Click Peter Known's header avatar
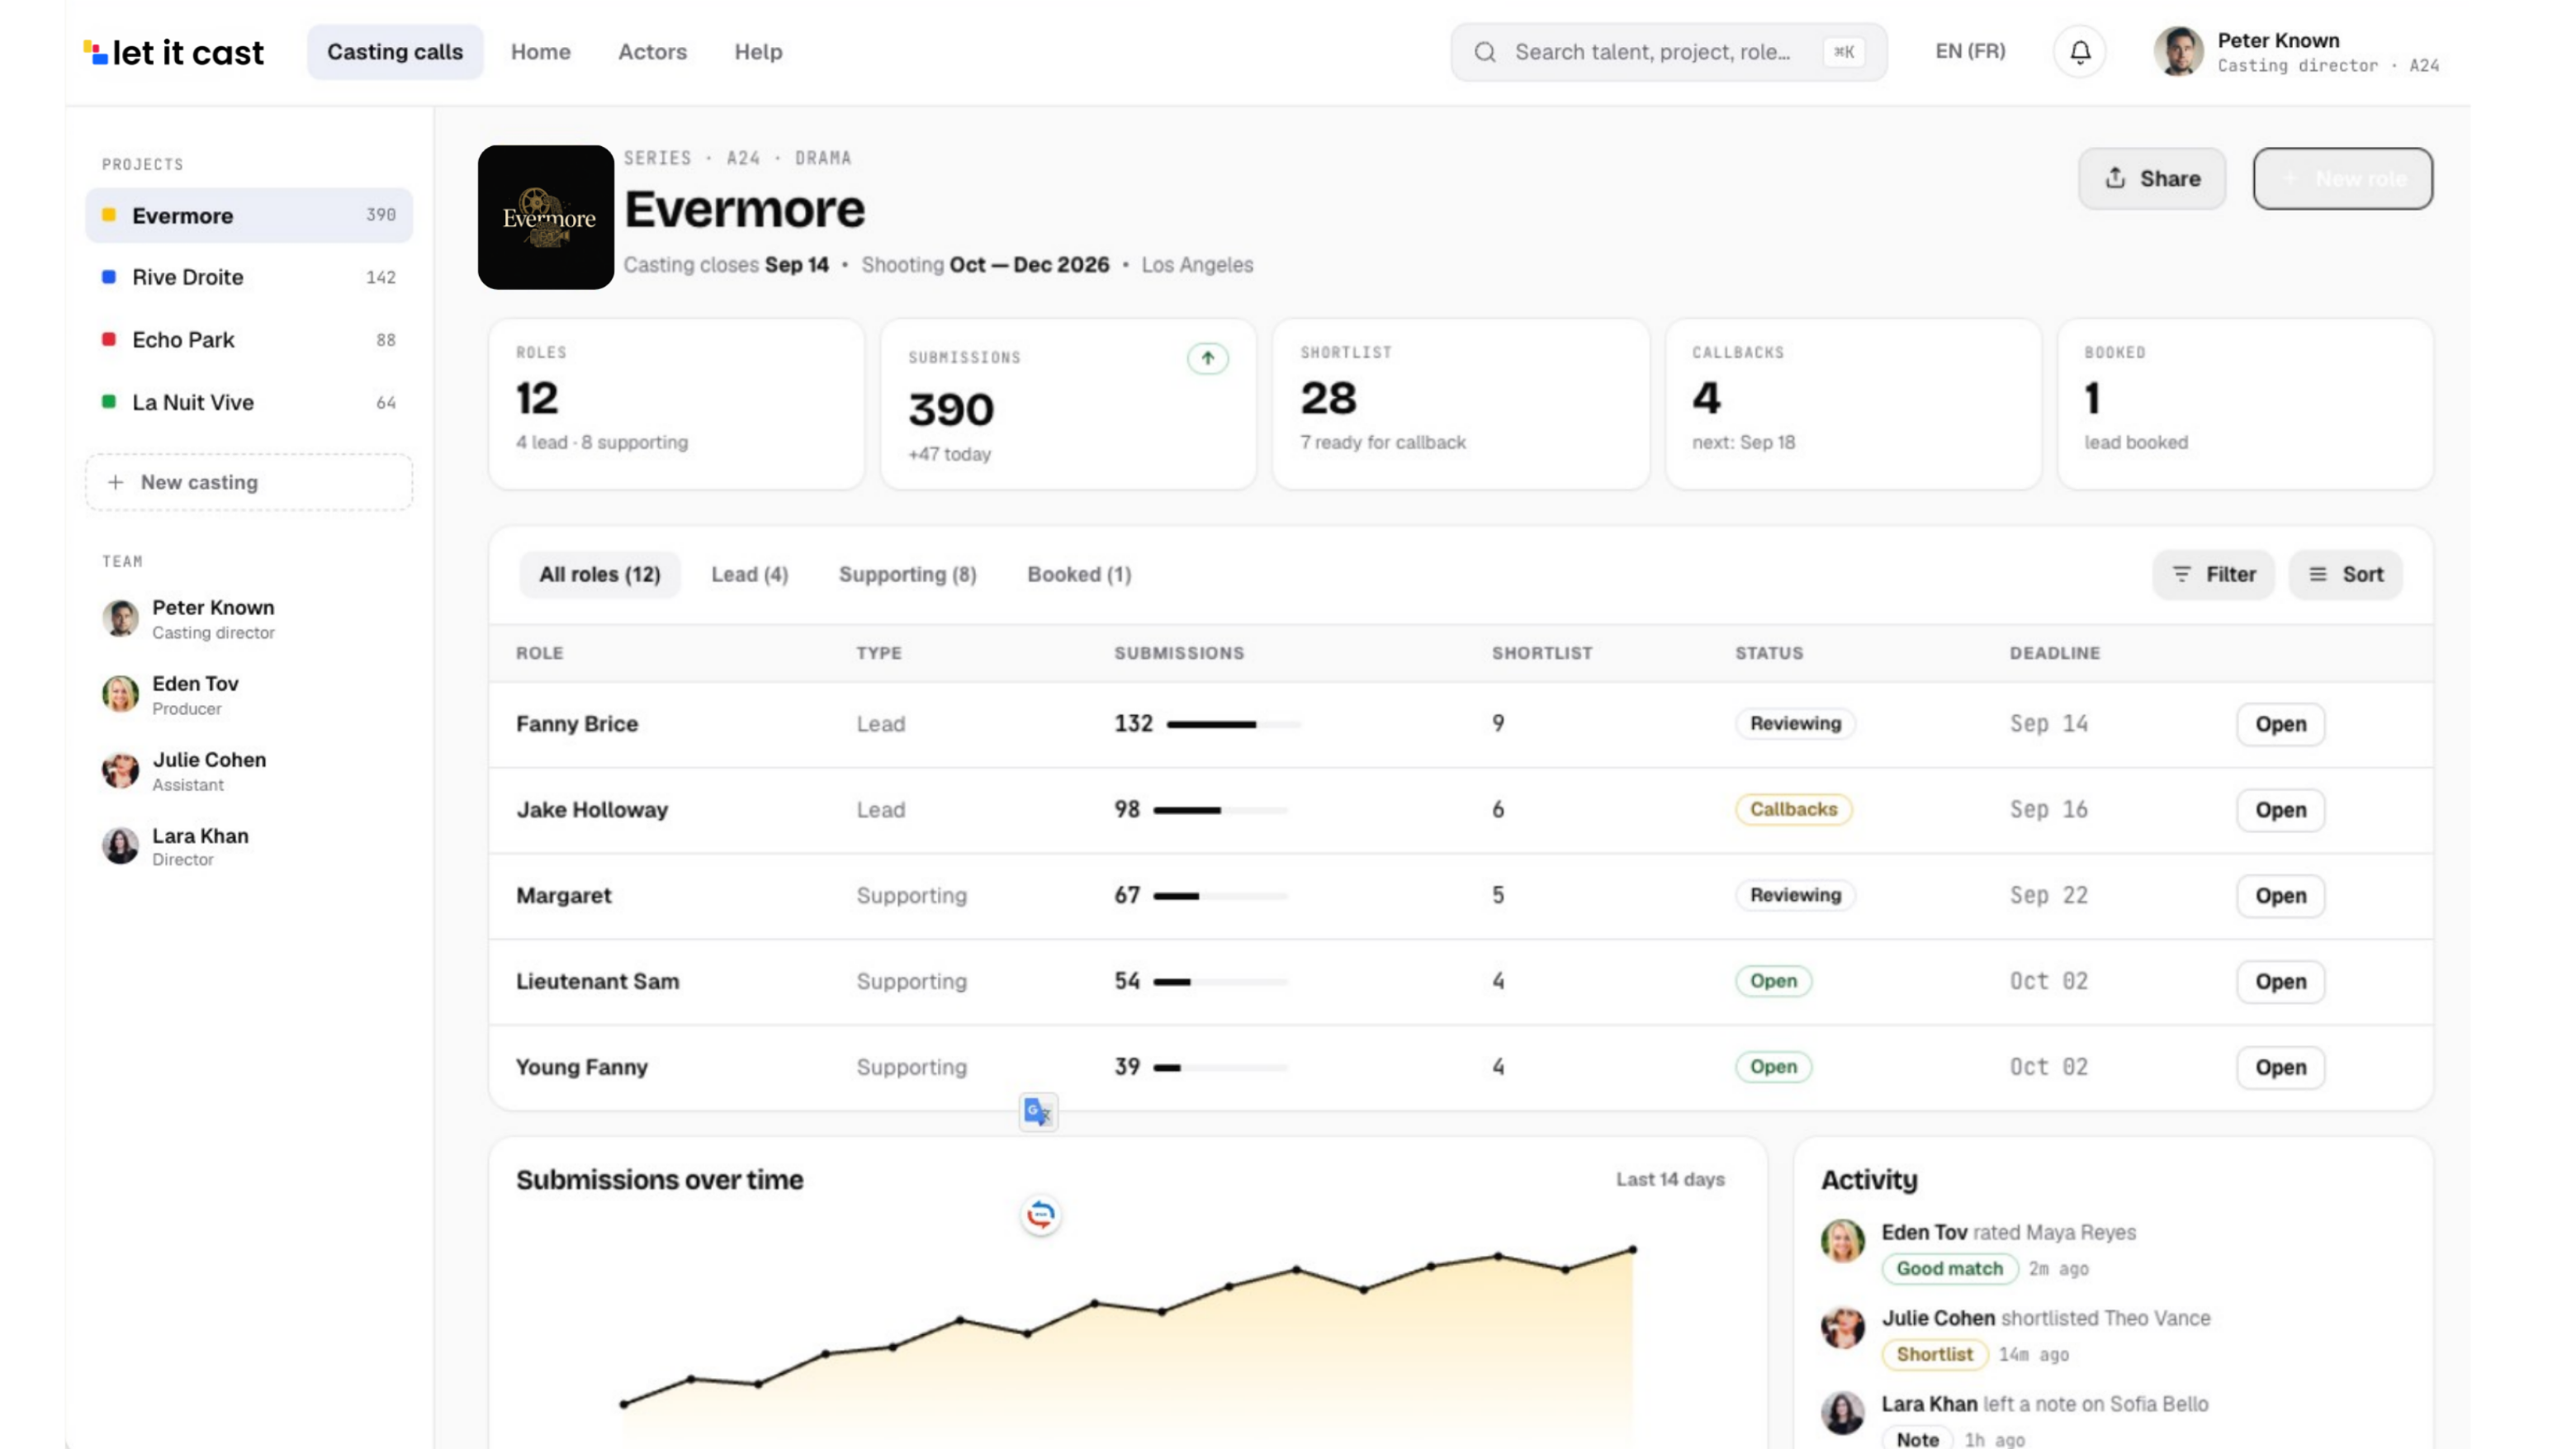This screenshot has width=2576, height=1449. pos(2179,52)
